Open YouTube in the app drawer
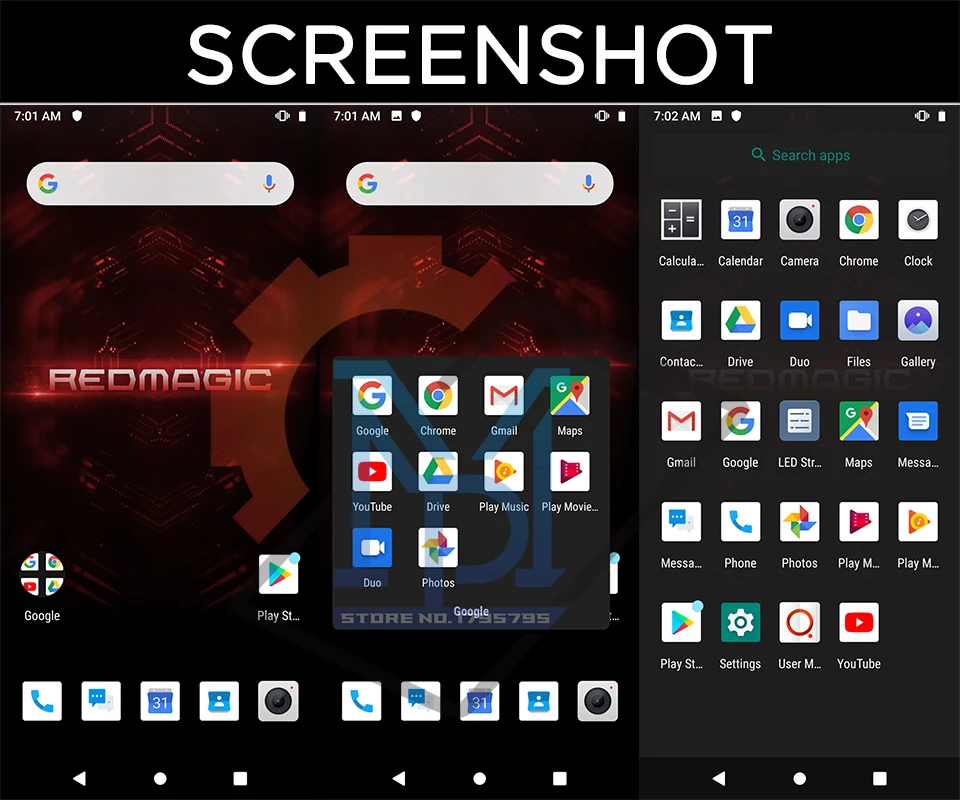Screen dimensions: 960x800 [x=858, y=622]
